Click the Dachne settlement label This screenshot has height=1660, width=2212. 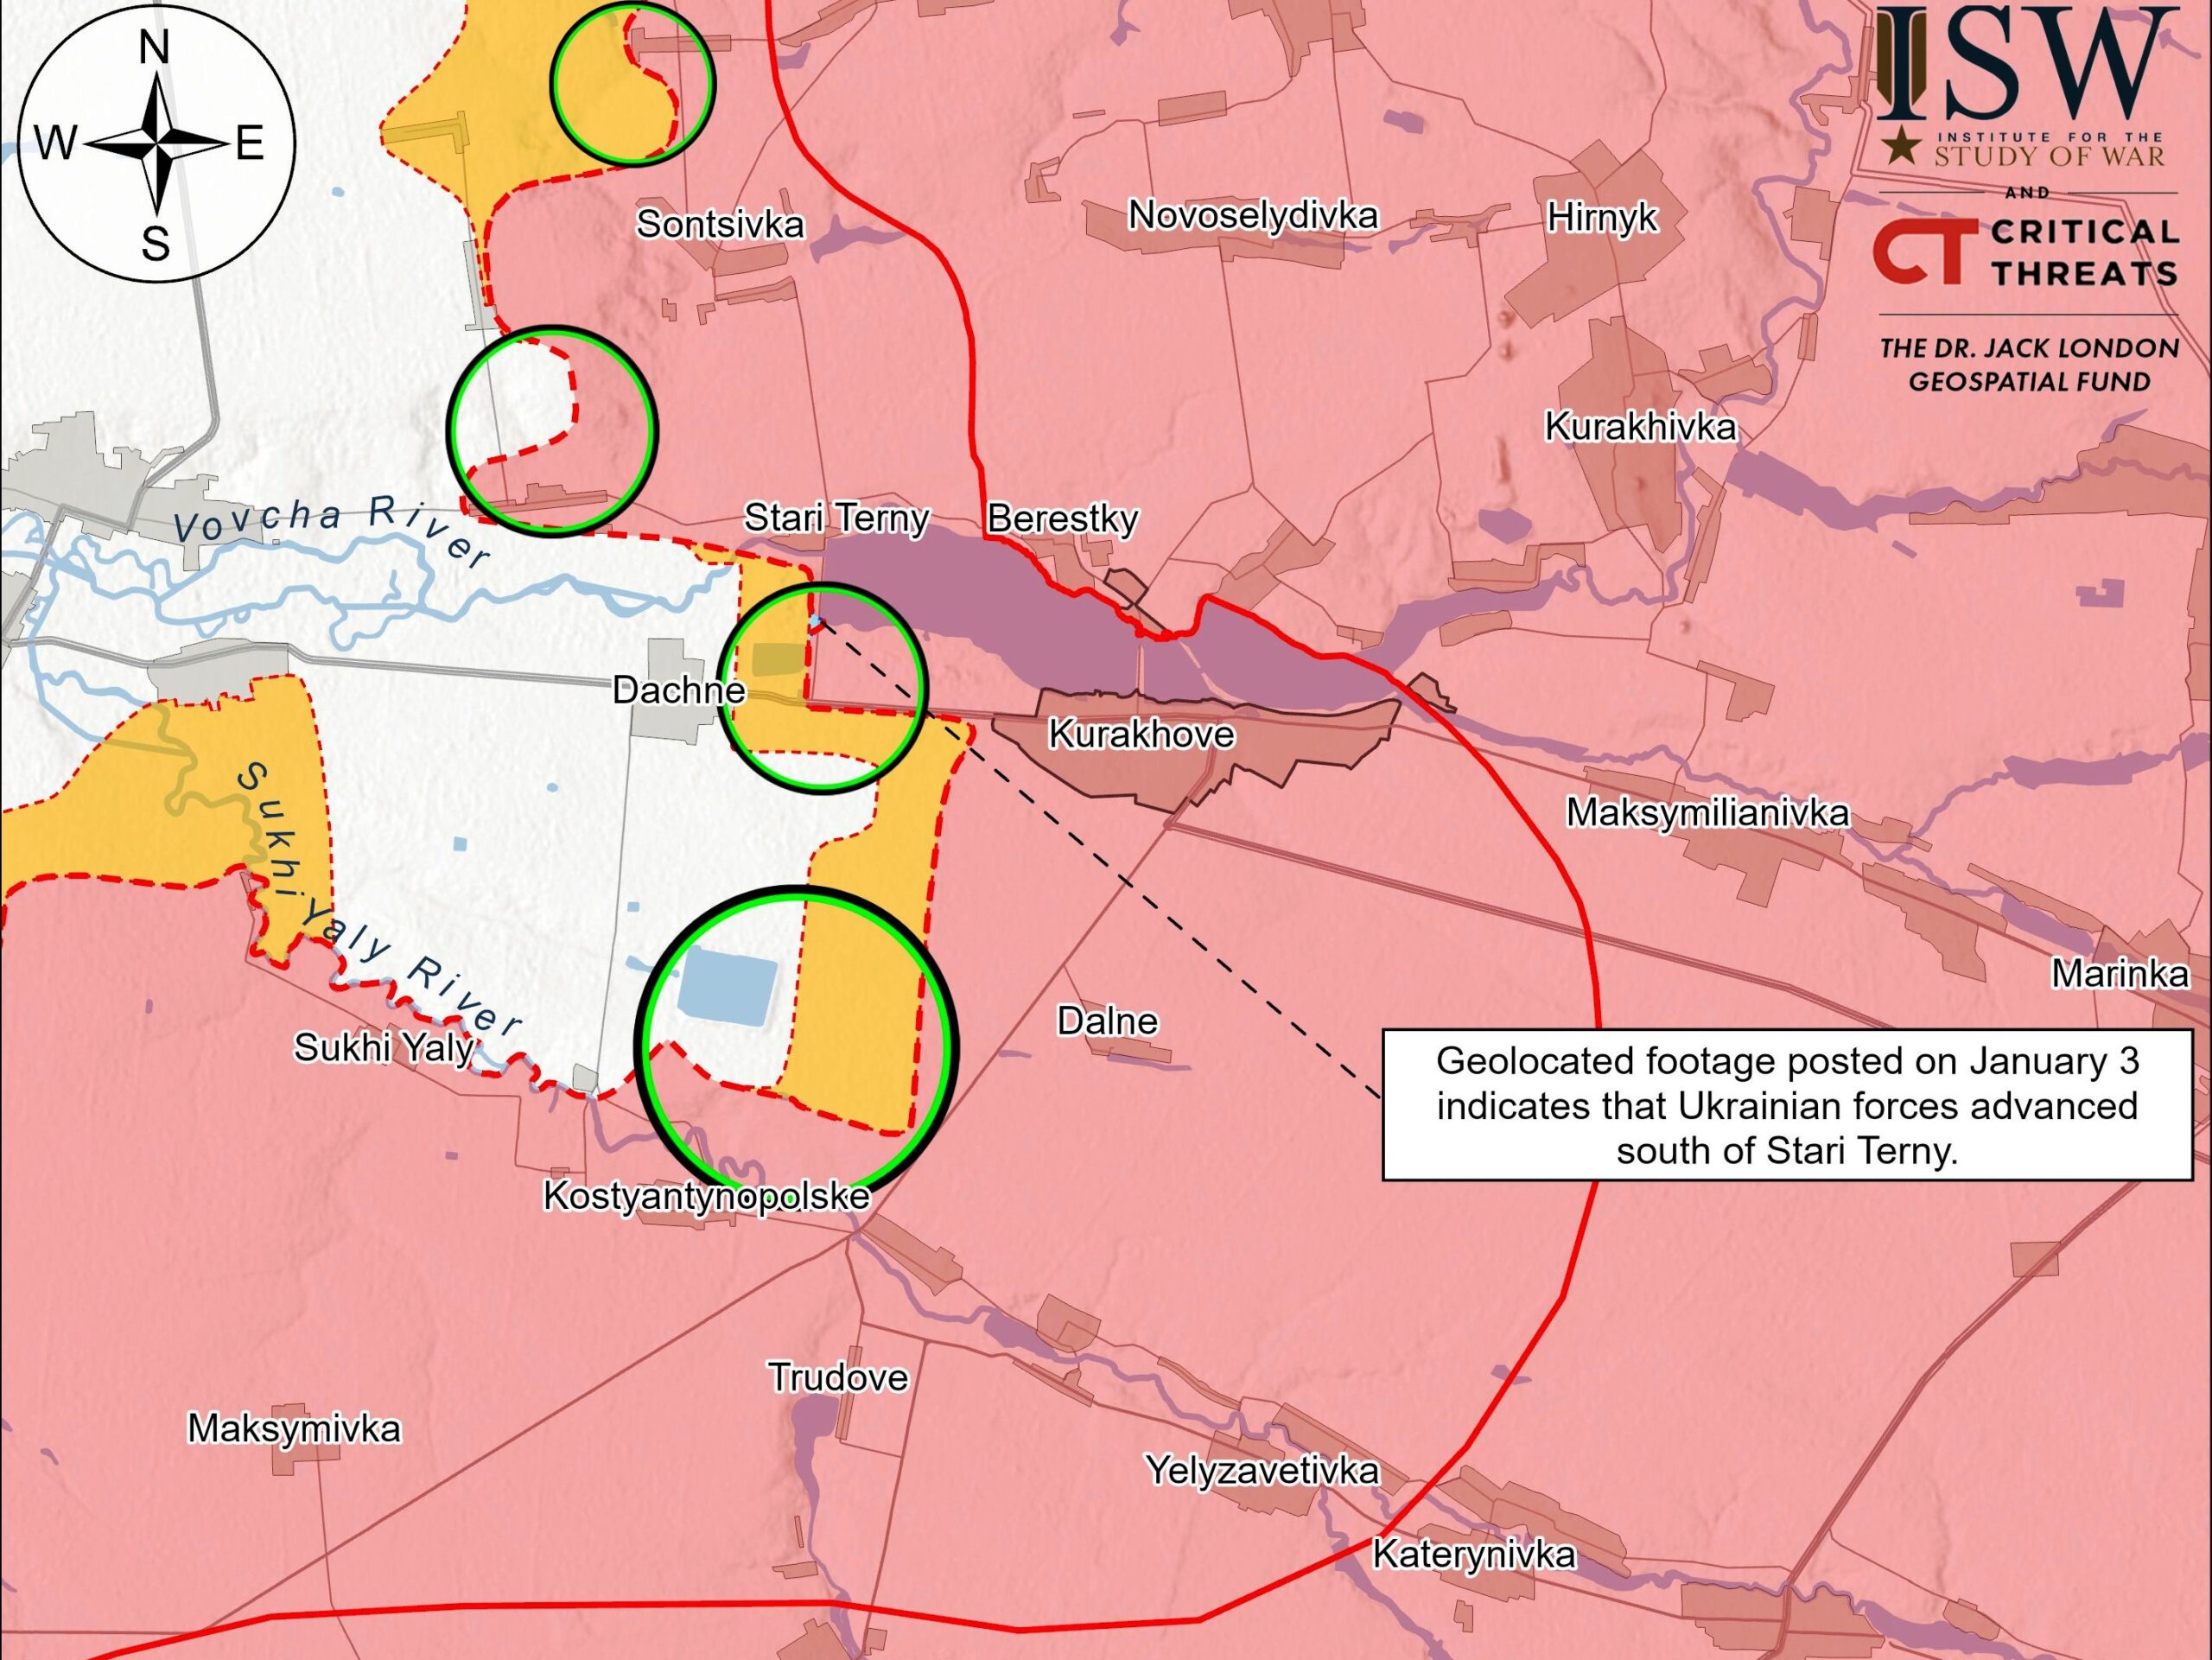(679, 690)
